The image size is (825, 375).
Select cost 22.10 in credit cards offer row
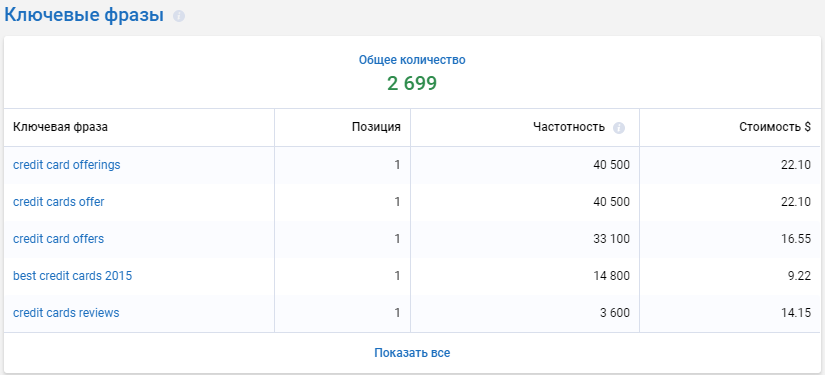pyautogui.click(x=796, y=202)
